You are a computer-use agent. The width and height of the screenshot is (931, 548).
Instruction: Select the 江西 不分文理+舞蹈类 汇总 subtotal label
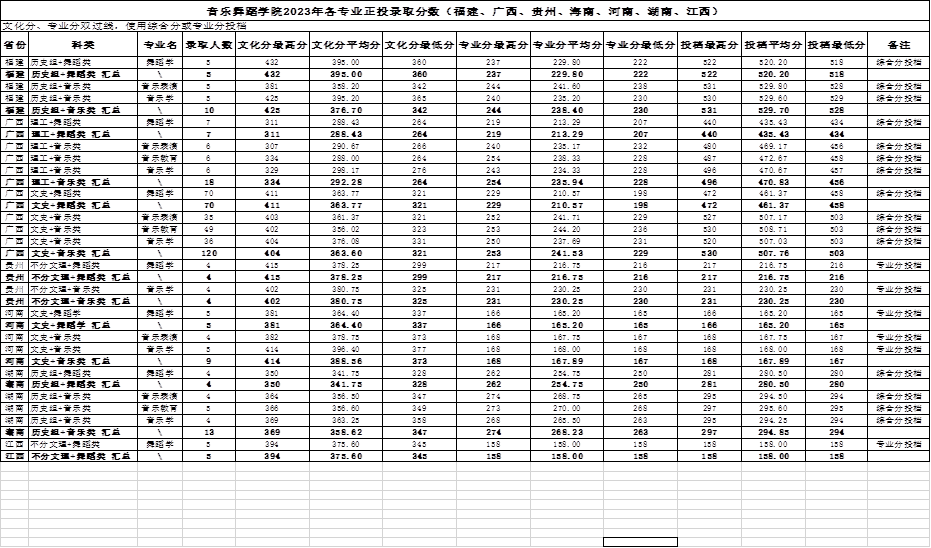[x=82, y=455]
